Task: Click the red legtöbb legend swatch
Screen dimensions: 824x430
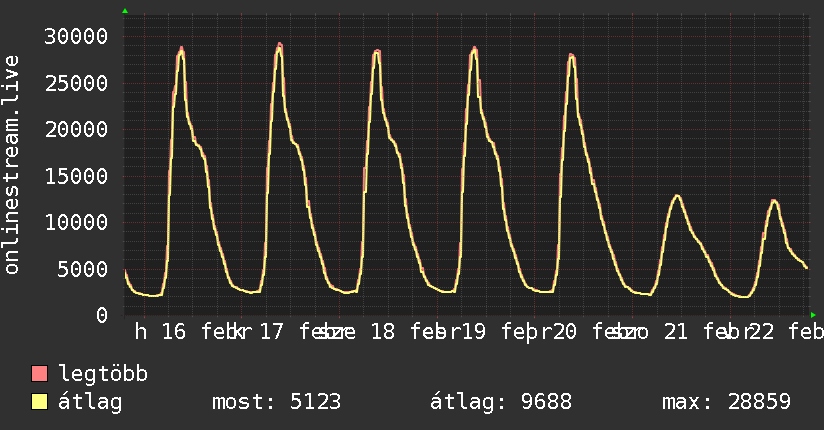Action: pos(40,375)
